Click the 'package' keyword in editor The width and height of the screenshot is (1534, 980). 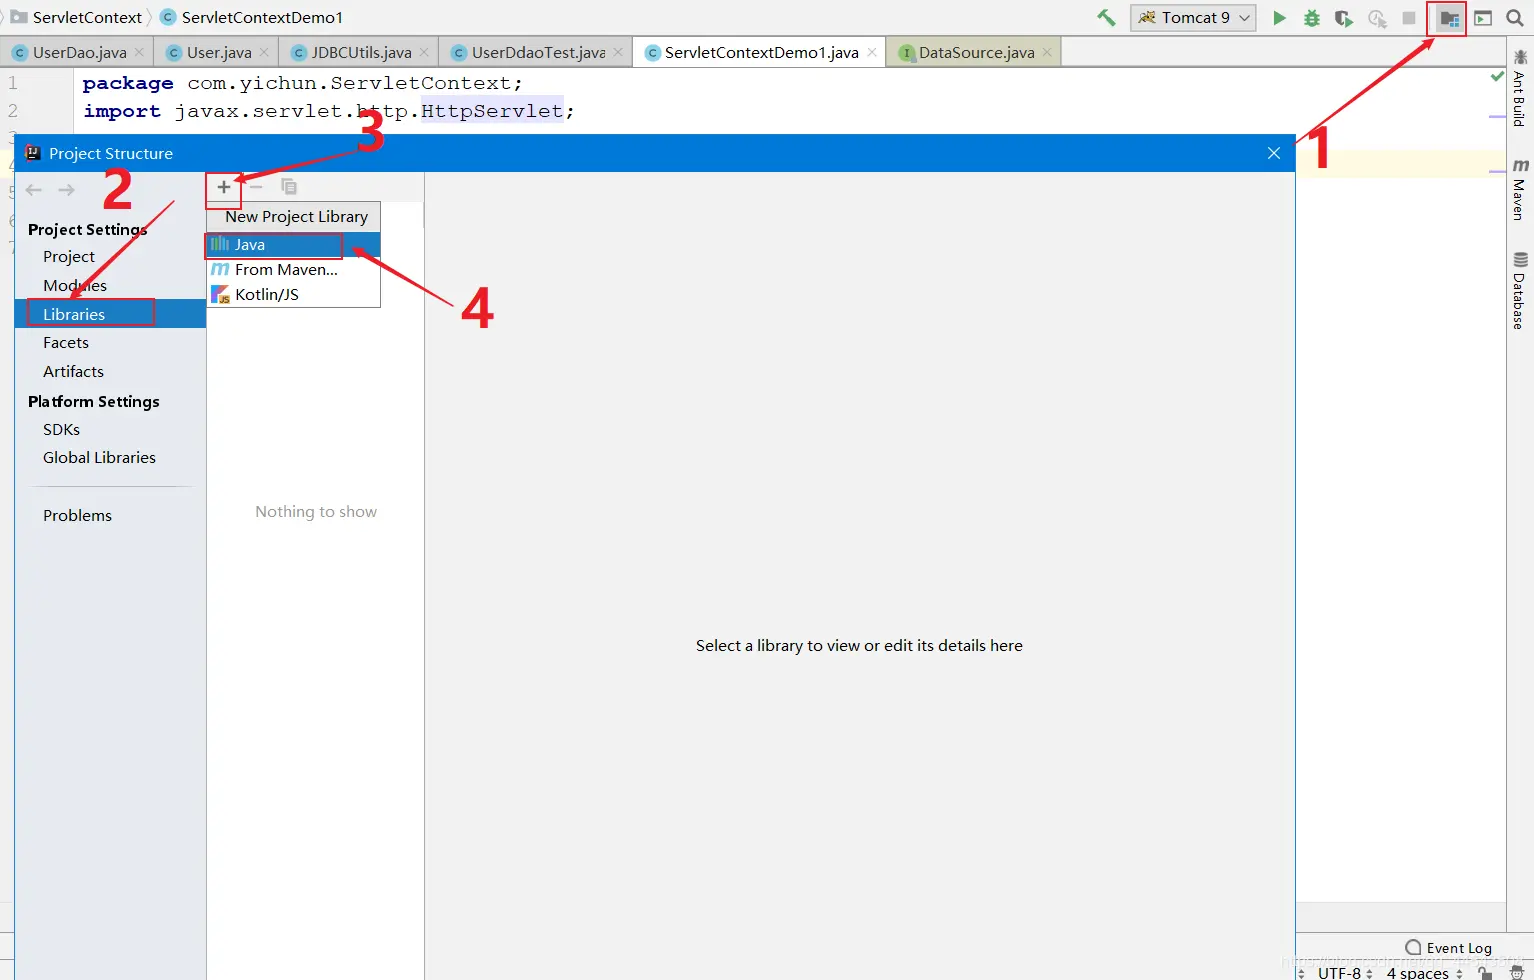point(128,83)
